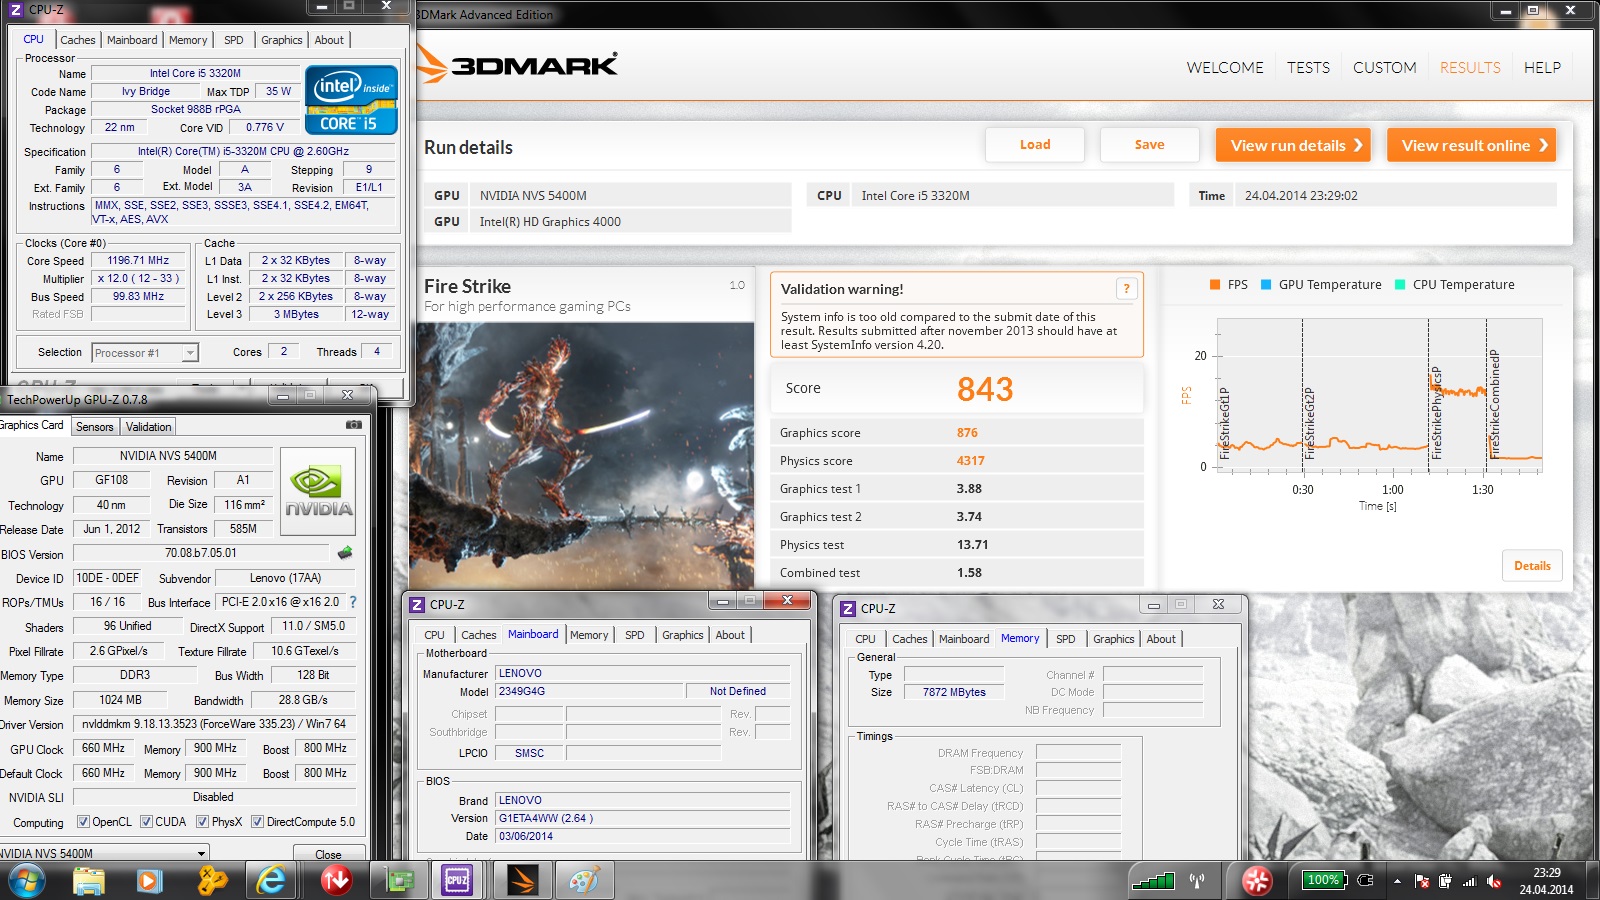Open the TESTS menu in 3DMark
The width and height of the screenshot is (1600, 900).
[1308, 68]
